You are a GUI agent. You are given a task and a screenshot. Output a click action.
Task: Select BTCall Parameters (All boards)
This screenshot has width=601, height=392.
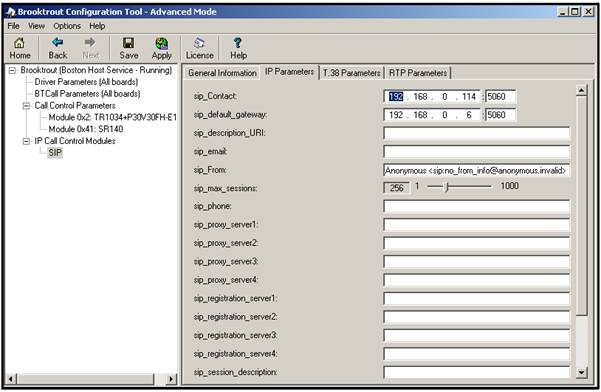pyautogui.click(x=87, y=94)
